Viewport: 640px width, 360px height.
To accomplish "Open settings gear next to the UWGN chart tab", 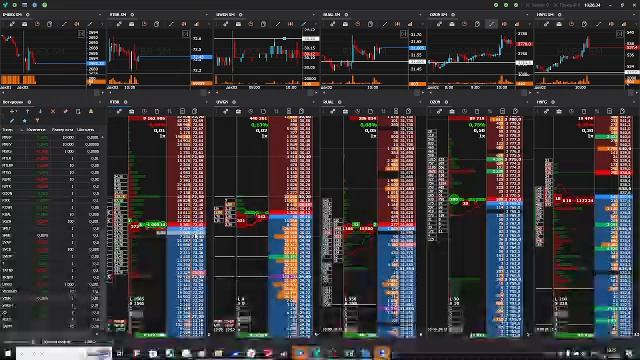I will pos(241,14).
